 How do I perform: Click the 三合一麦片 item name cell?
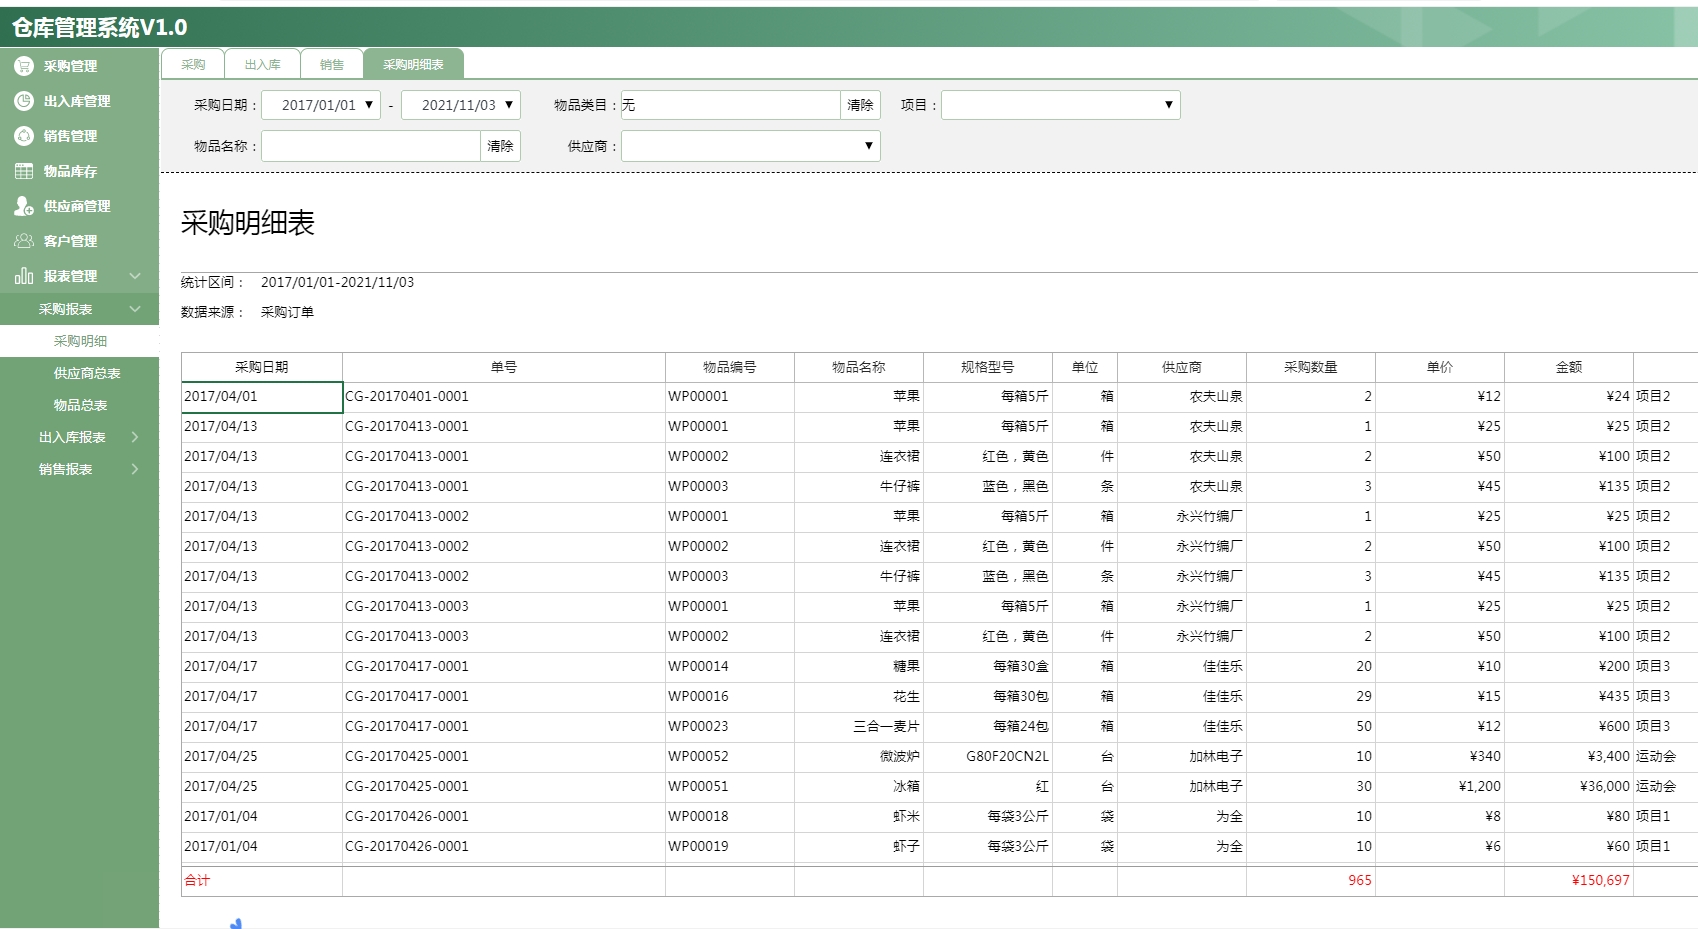pos(859,727)
